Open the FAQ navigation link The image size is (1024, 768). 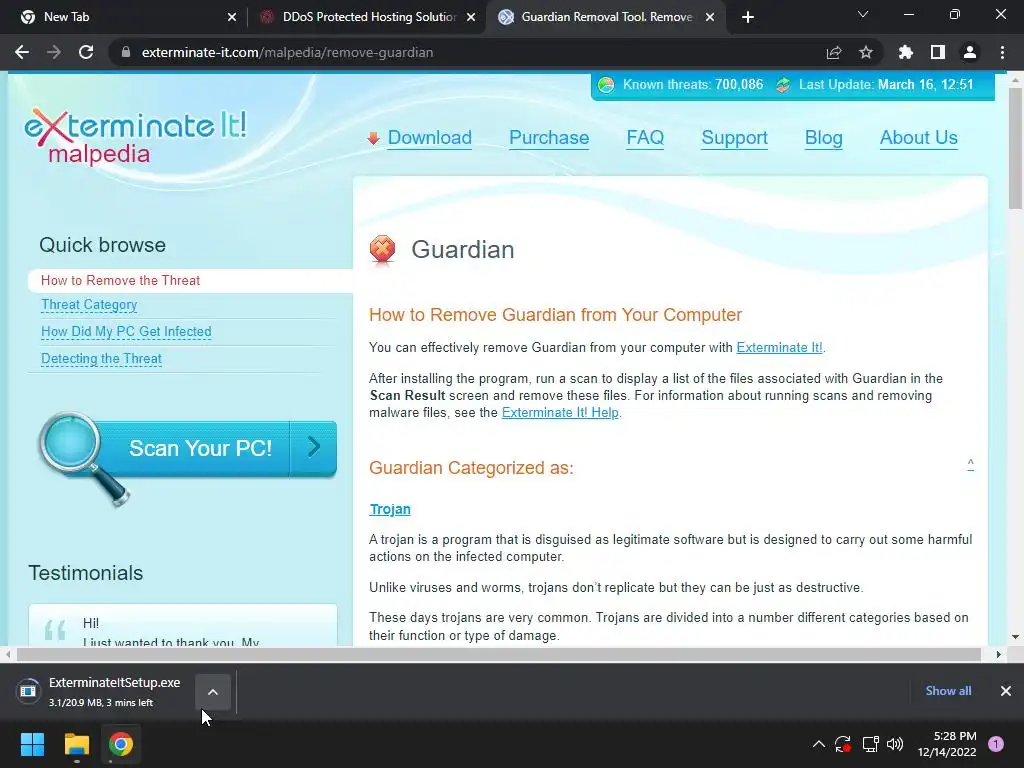tap(645, 138)
